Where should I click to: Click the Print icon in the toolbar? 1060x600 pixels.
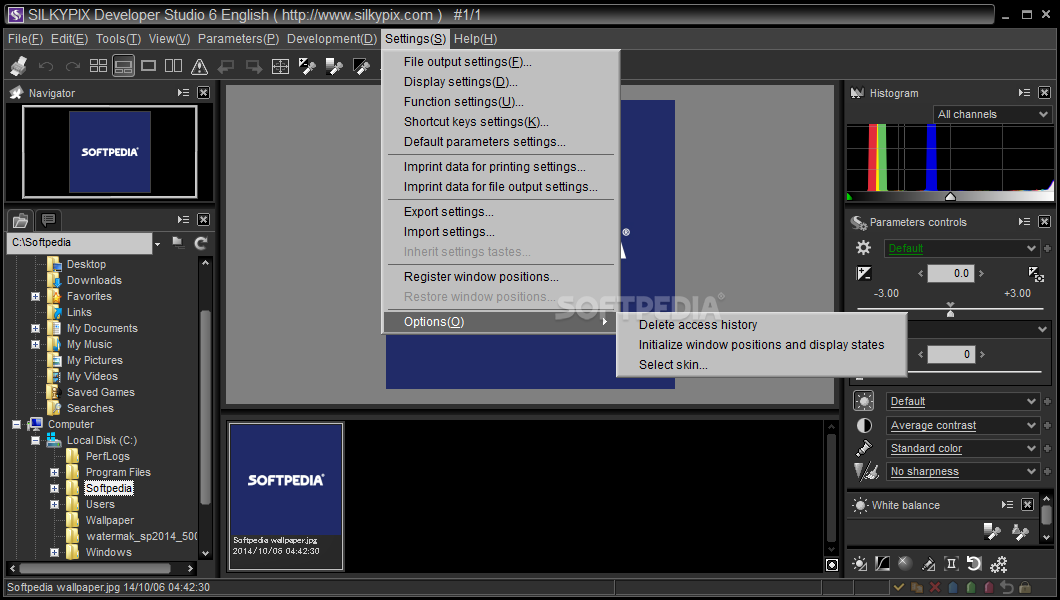[19, 66]
